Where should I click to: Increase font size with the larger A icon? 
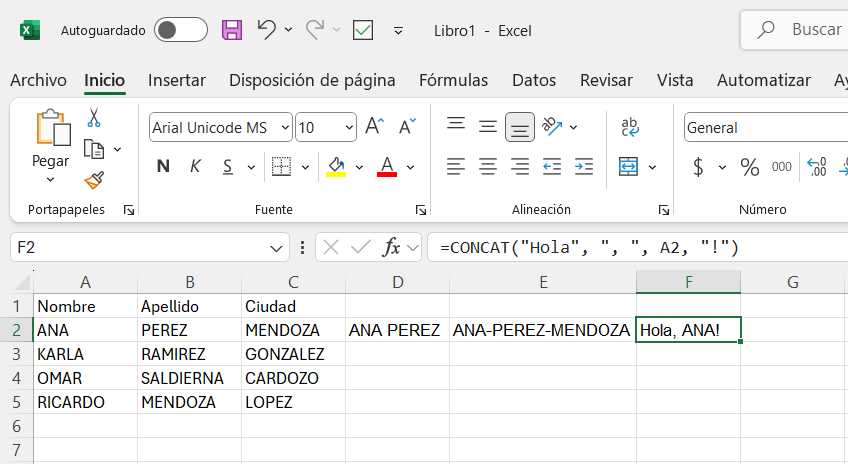(x=374, y=127)
